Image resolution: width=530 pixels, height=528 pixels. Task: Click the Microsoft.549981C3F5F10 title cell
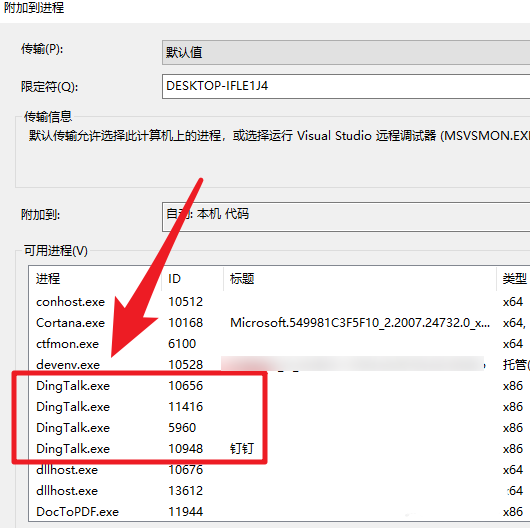[360, 323]
